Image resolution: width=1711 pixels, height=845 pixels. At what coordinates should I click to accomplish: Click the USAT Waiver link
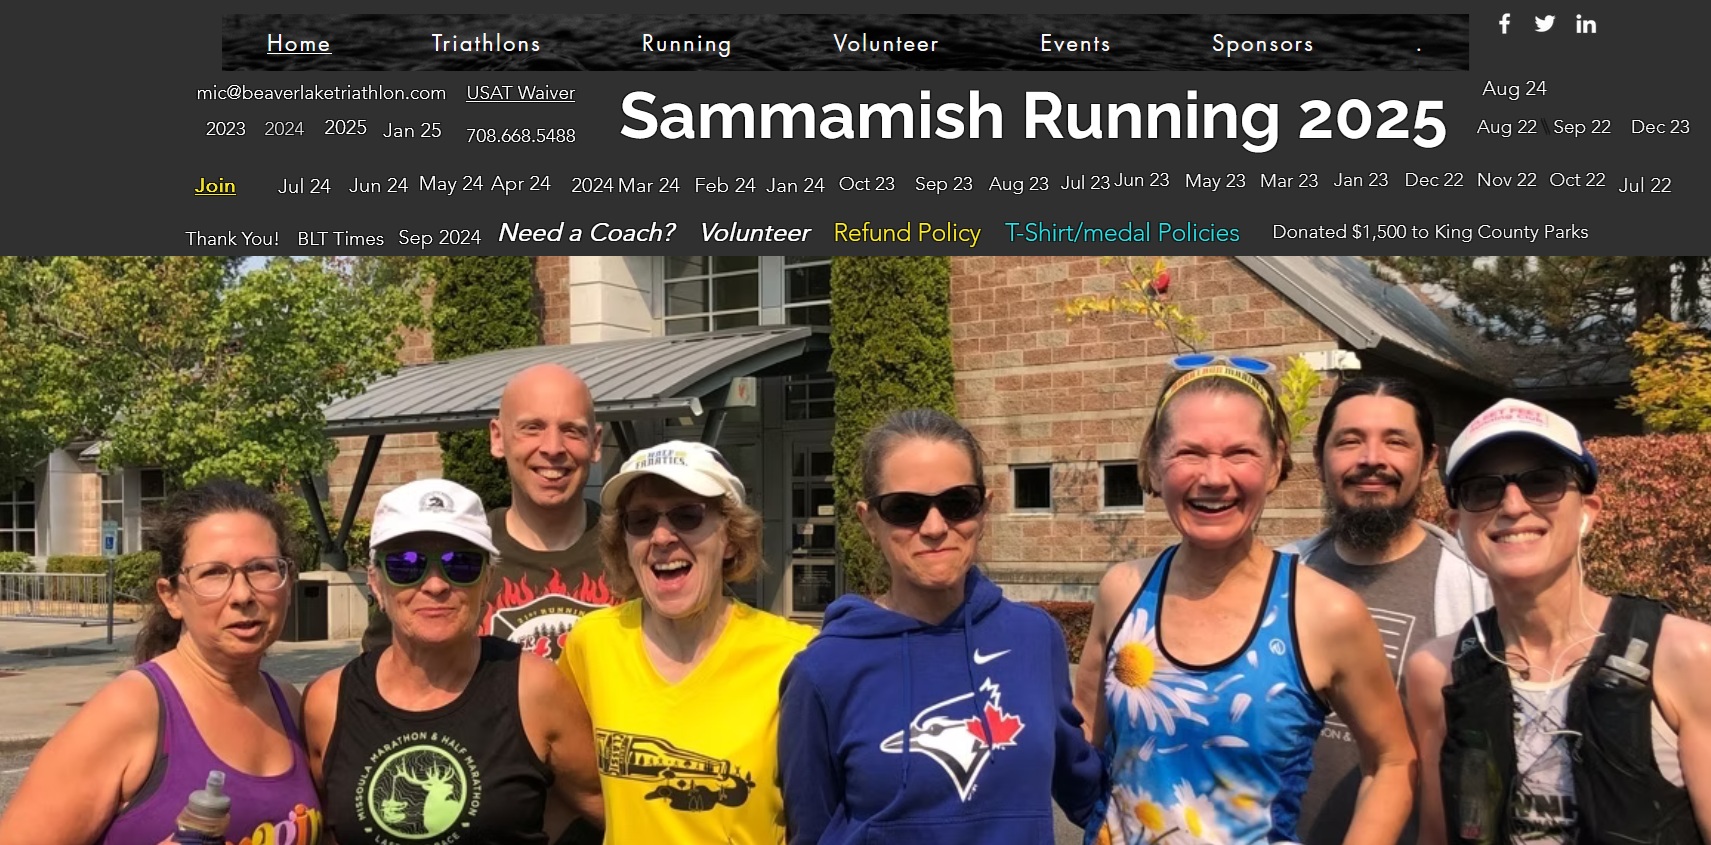[x=520, y=93]
